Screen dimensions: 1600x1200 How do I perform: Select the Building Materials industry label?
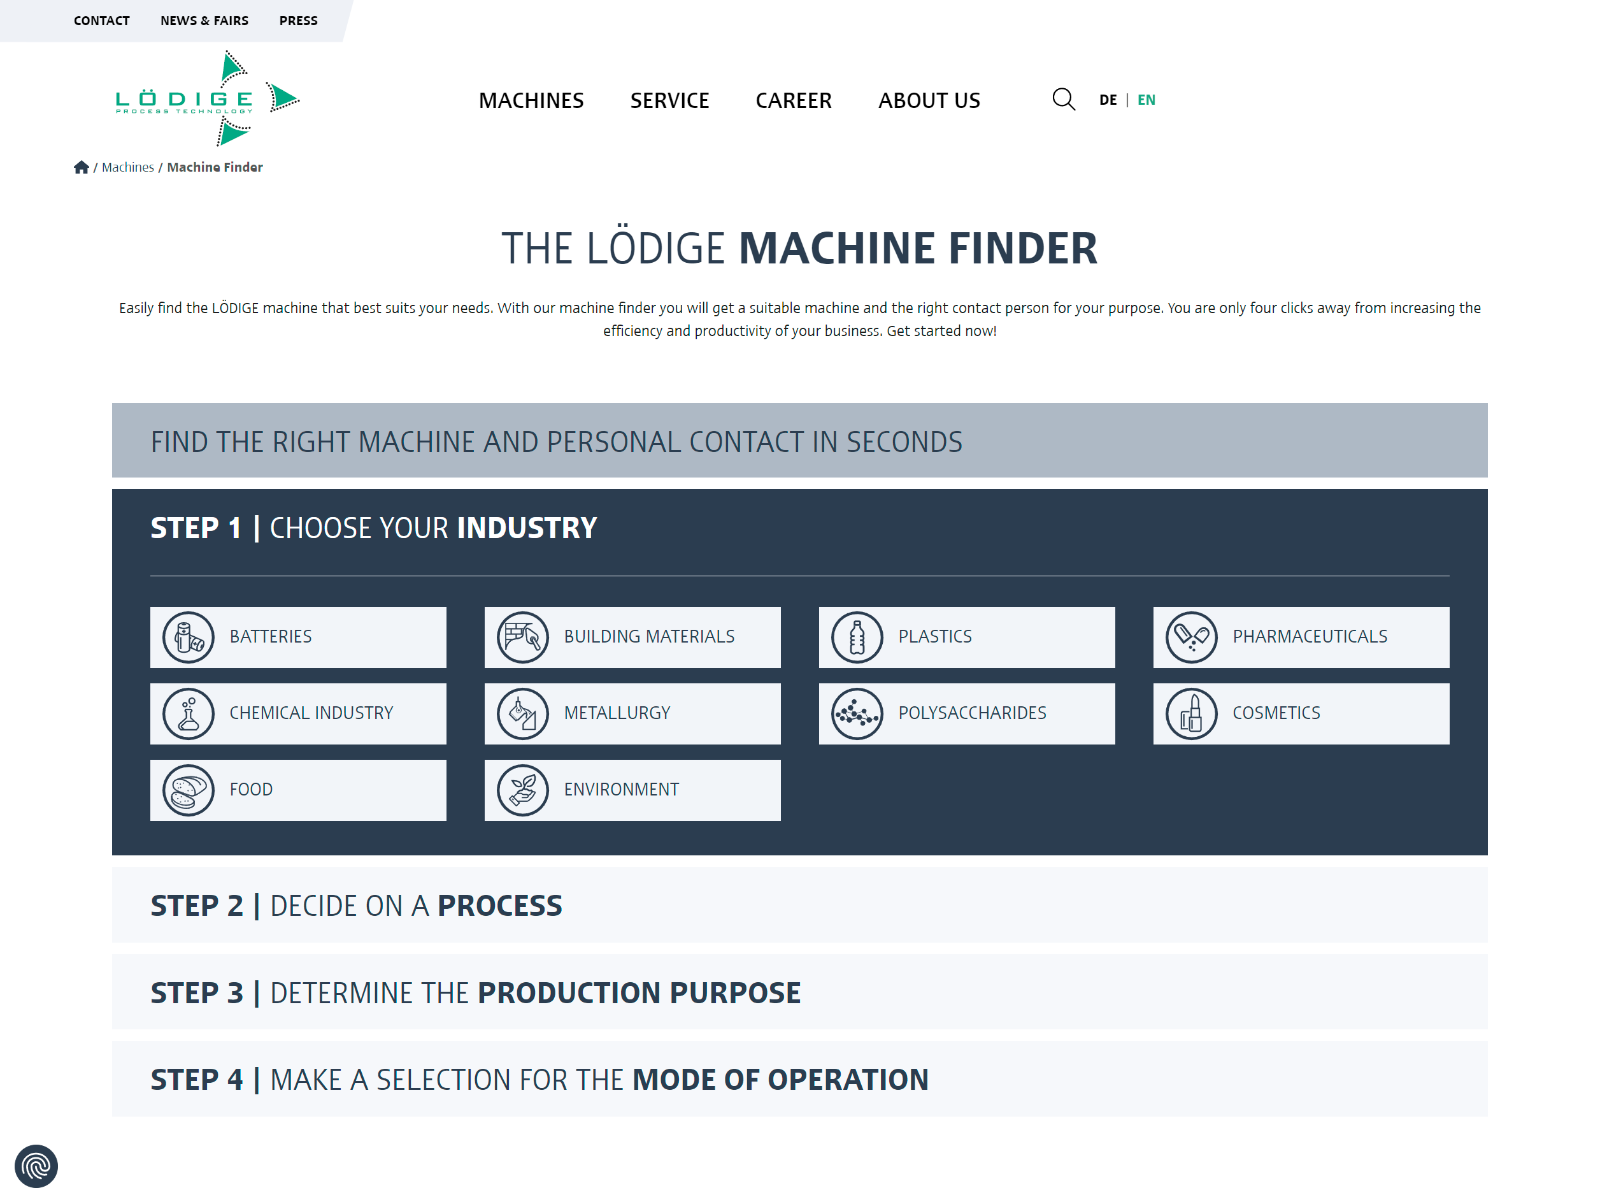(649, 637)
